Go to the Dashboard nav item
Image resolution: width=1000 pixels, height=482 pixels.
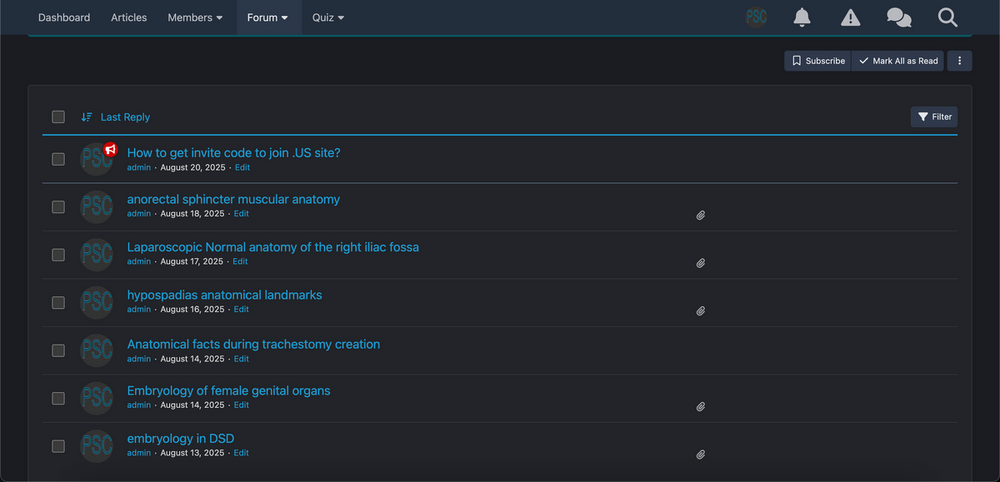coord(64,17)
